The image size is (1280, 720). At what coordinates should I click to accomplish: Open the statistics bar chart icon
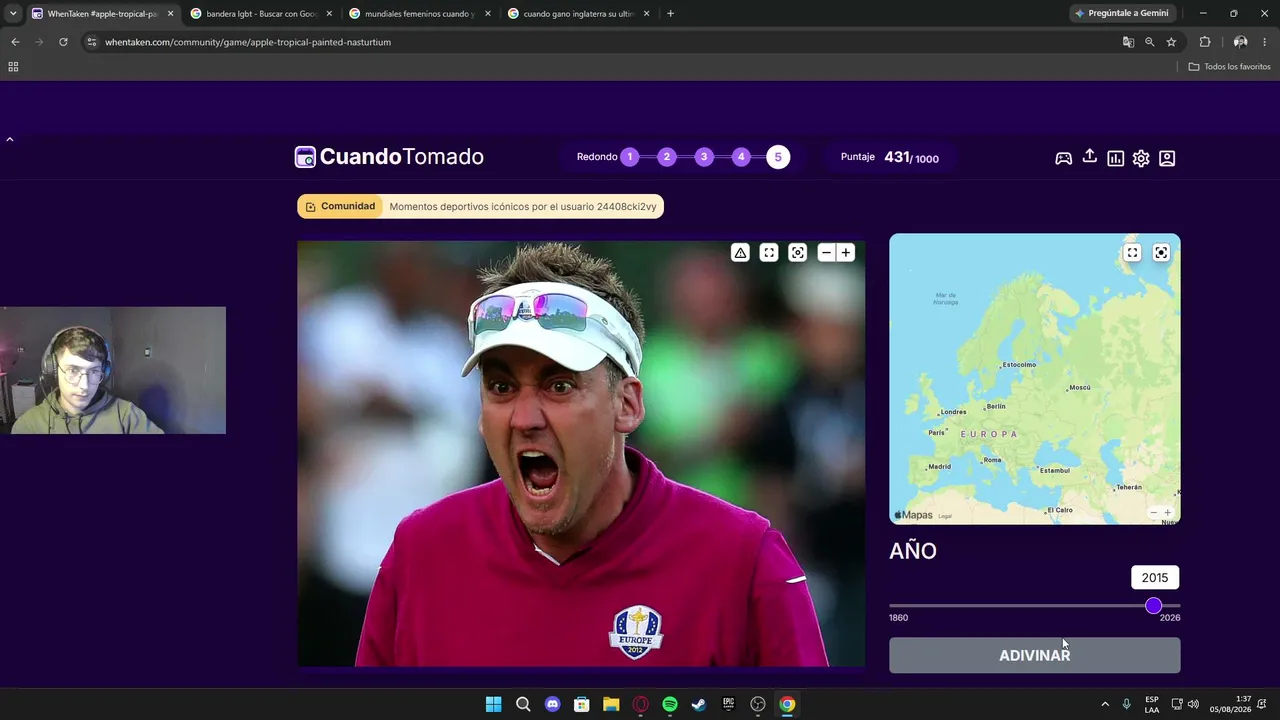point(1116,158)
